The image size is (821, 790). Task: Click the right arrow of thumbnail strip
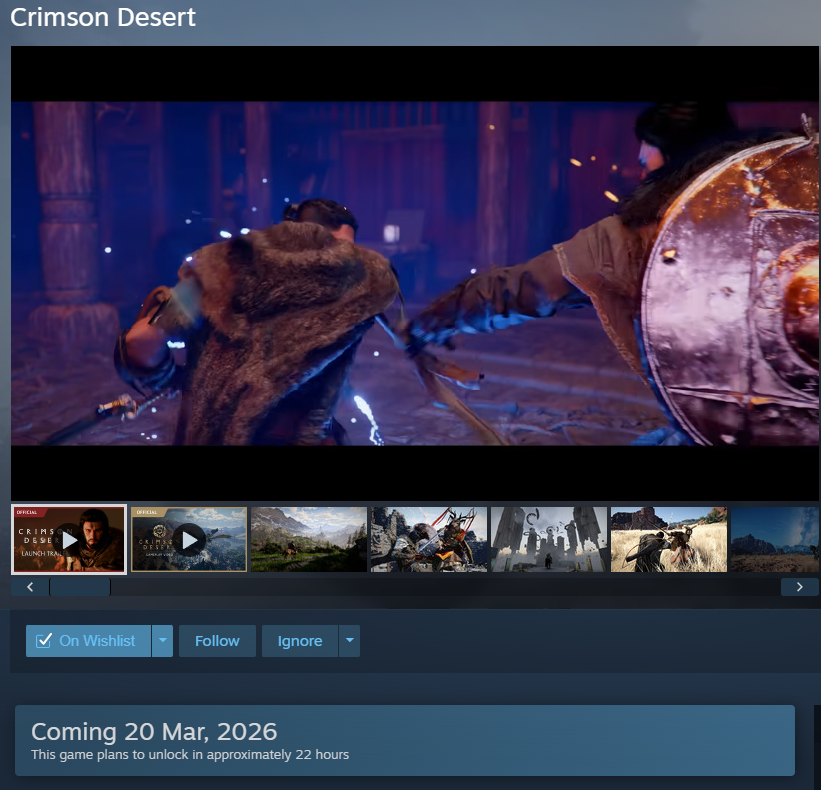click(x=800, y=587)
